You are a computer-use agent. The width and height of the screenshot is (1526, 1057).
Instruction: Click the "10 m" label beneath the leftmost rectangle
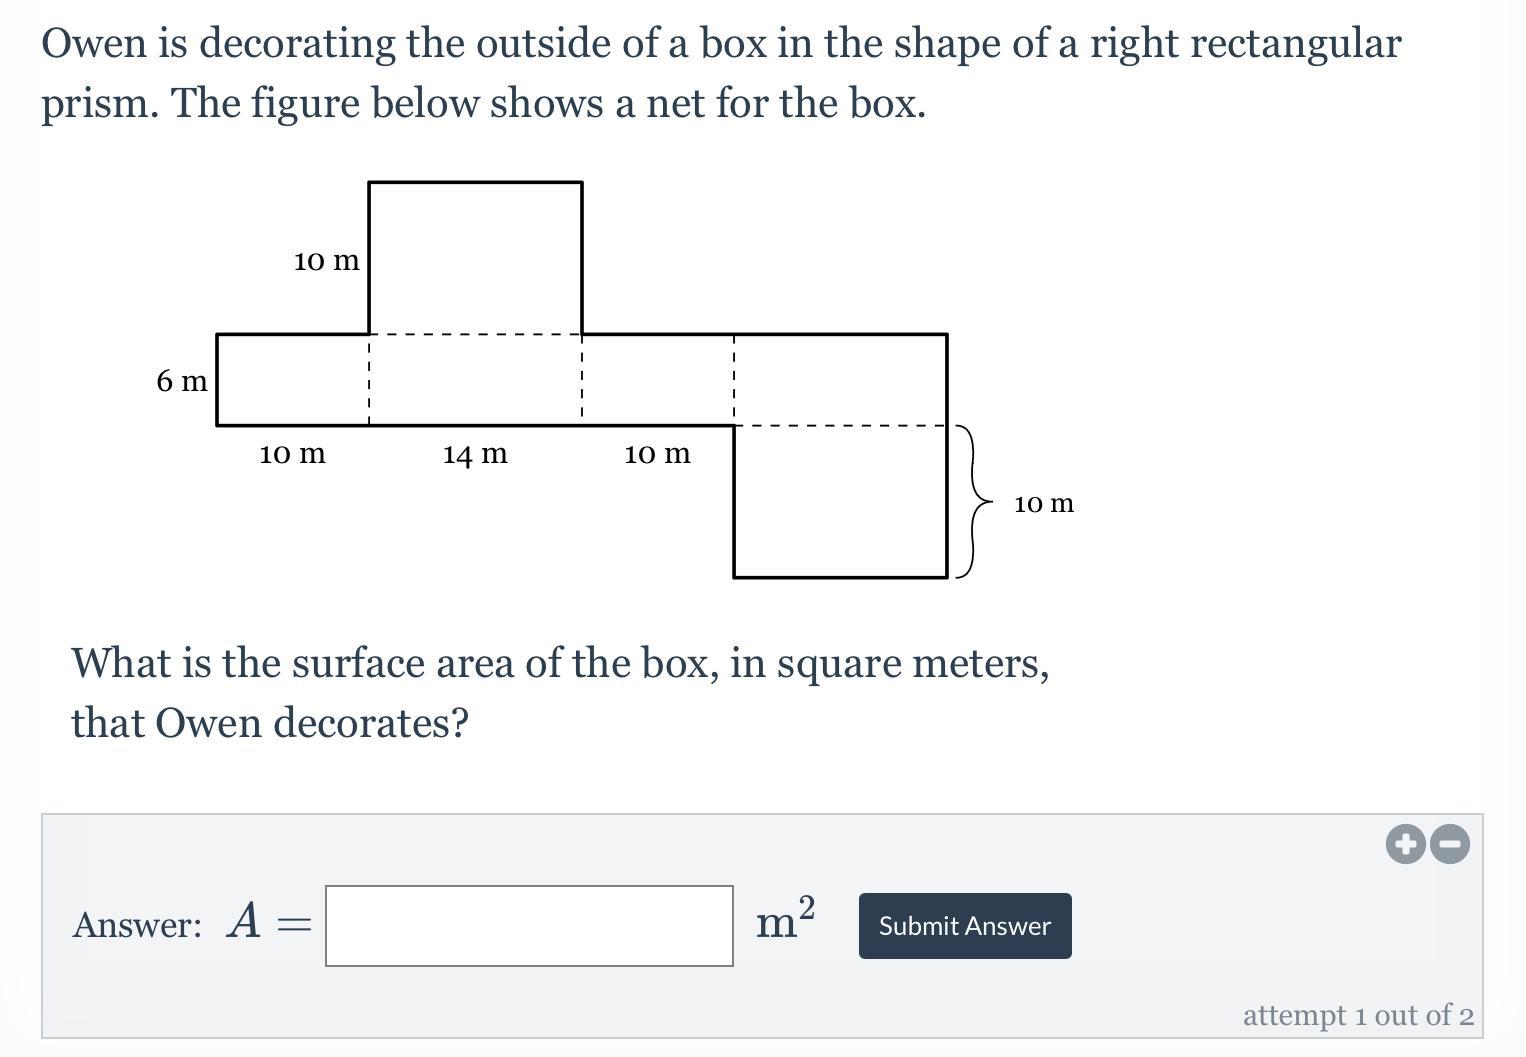point(292,454)
